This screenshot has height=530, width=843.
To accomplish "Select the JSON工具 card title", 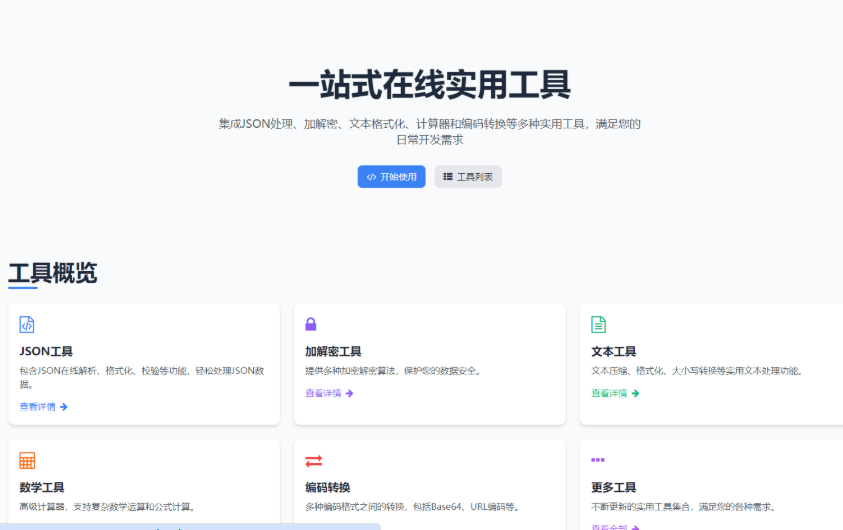I will (x=46, y=352).
